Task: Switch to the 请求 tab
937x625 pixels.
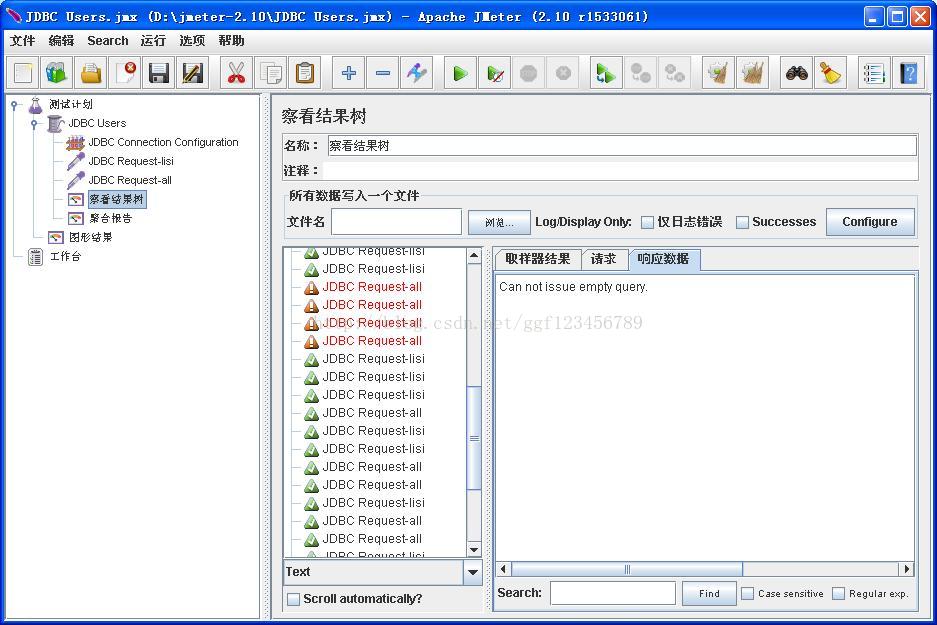Action: pos(604,259)
